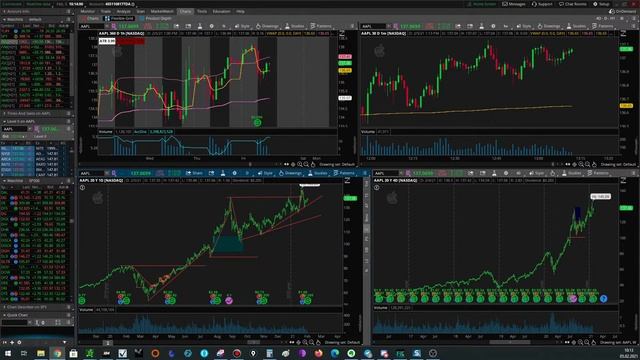Click purple event marker on AAPL 20 Y 1D chart
The height and width of the screenshot is (360, 640).
coord(229,300)
